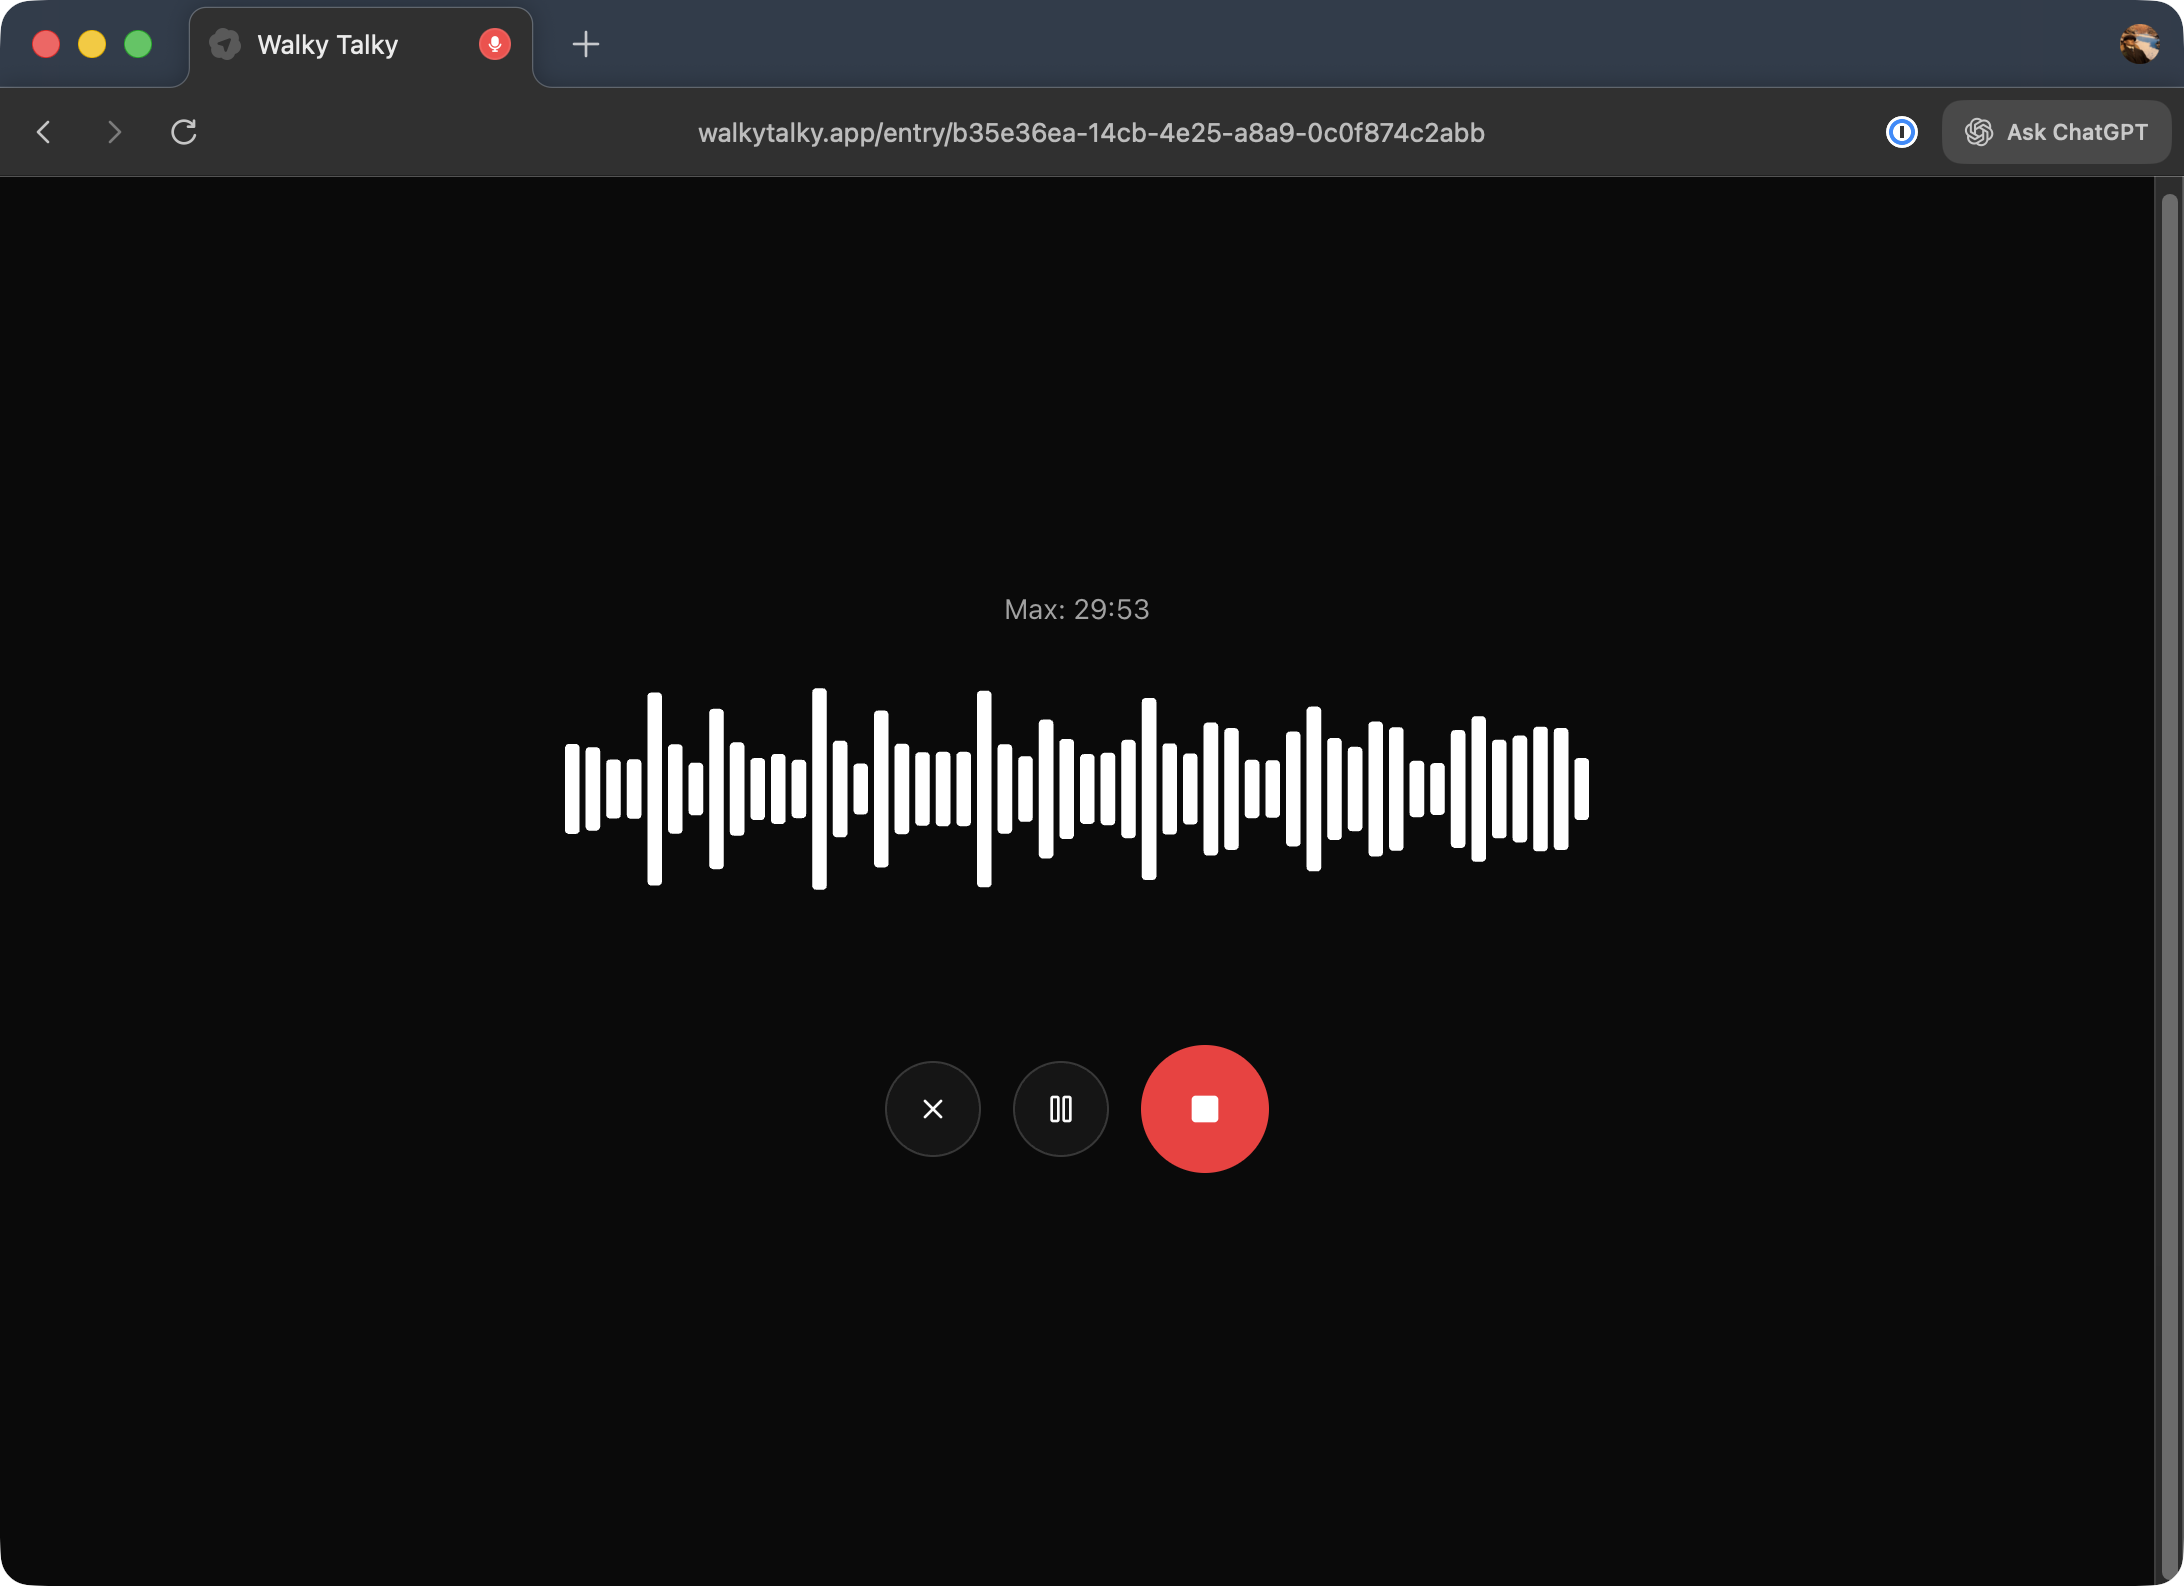2184x1586 pixels.
Task: Click the profile avatar in the top right
Action: [2138, 43]
